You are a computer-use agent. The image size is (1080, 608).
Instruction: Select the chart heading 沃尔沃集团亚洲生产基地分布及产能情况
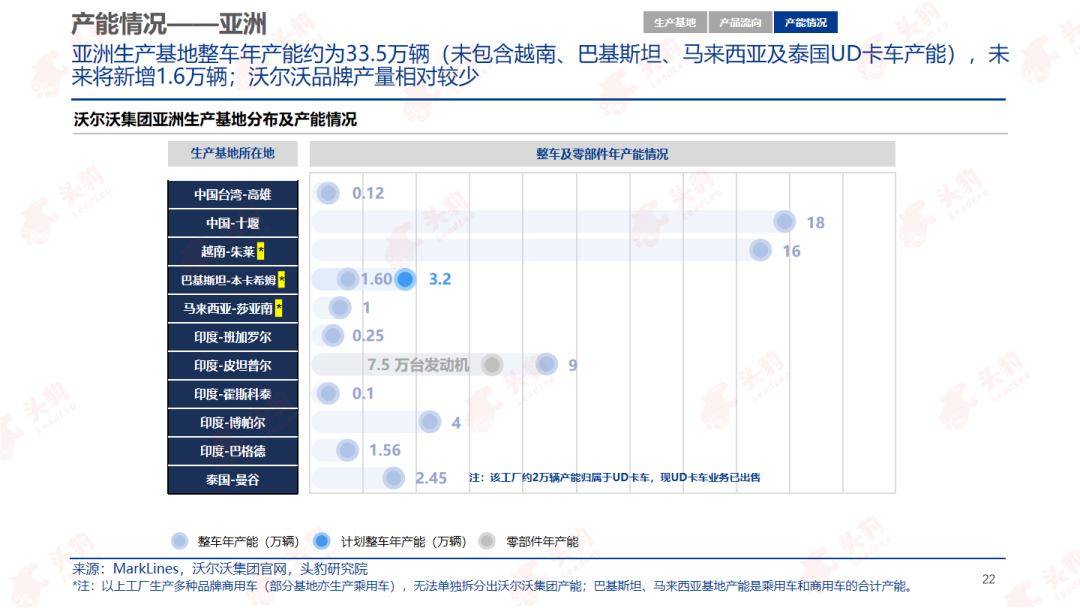coord(215,119)
